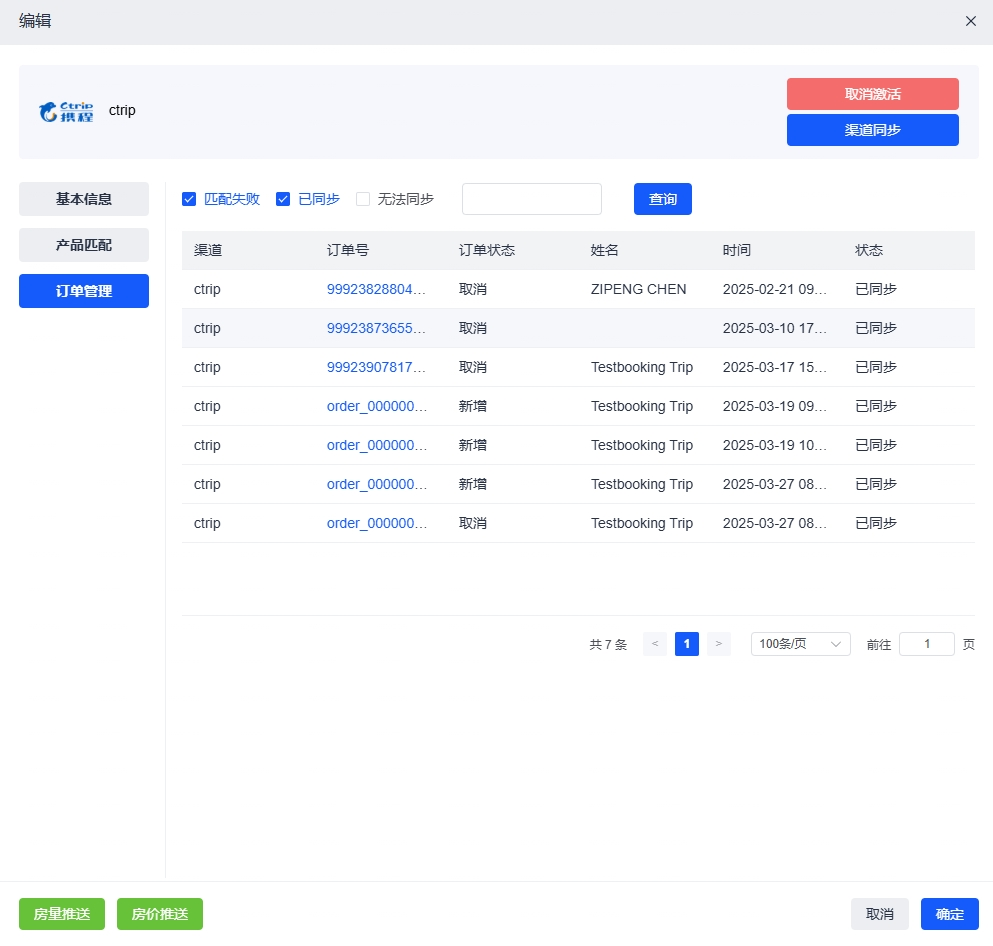Go to previous page arrow
This screenshot has width=993, height=946.
point(655,644)
